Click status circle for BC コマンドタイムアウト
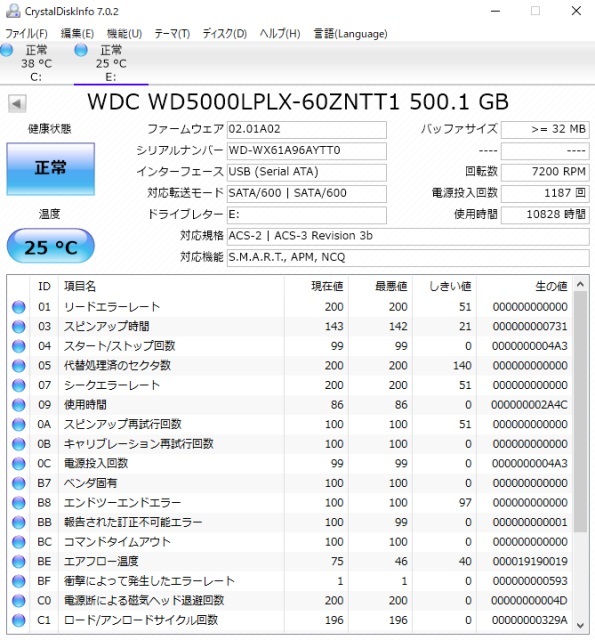This screenshot has width=595, height=640. pyautogui.click(x=18, y=542)
